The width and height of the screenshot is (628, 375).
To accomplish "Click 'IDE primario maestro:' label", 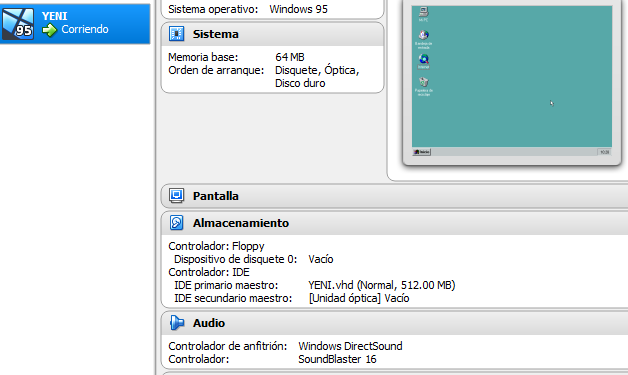I will coord(226,285).
